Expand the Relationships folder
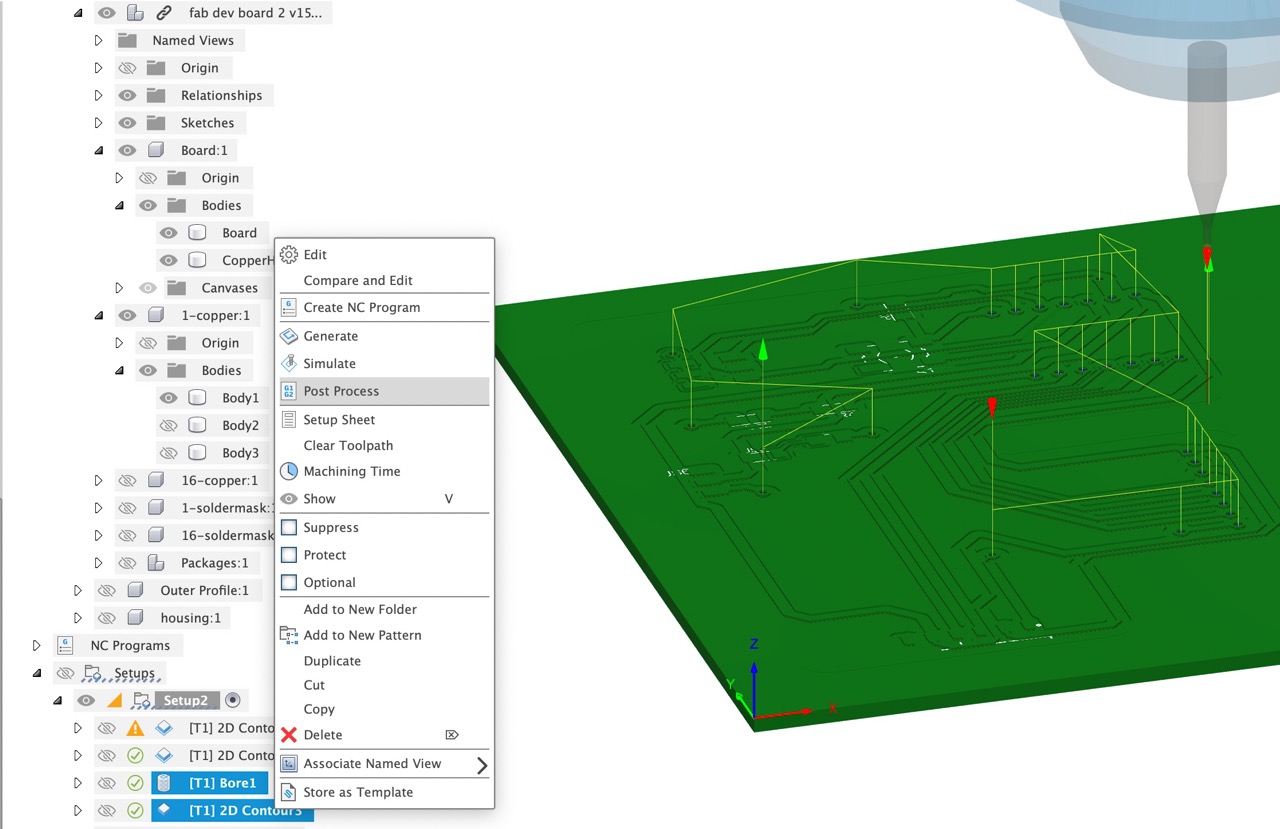The image size is (1280, 829). 98,95
